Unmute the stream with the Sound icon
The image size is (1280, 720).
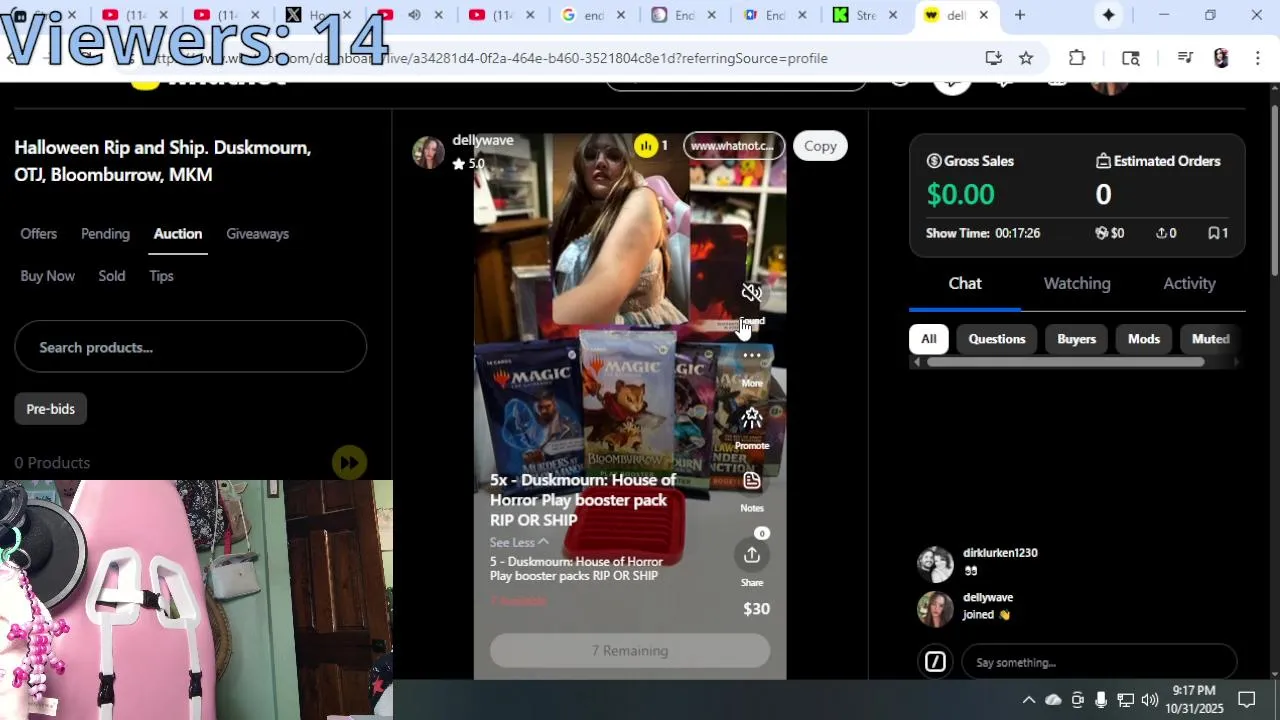(752, 292)
